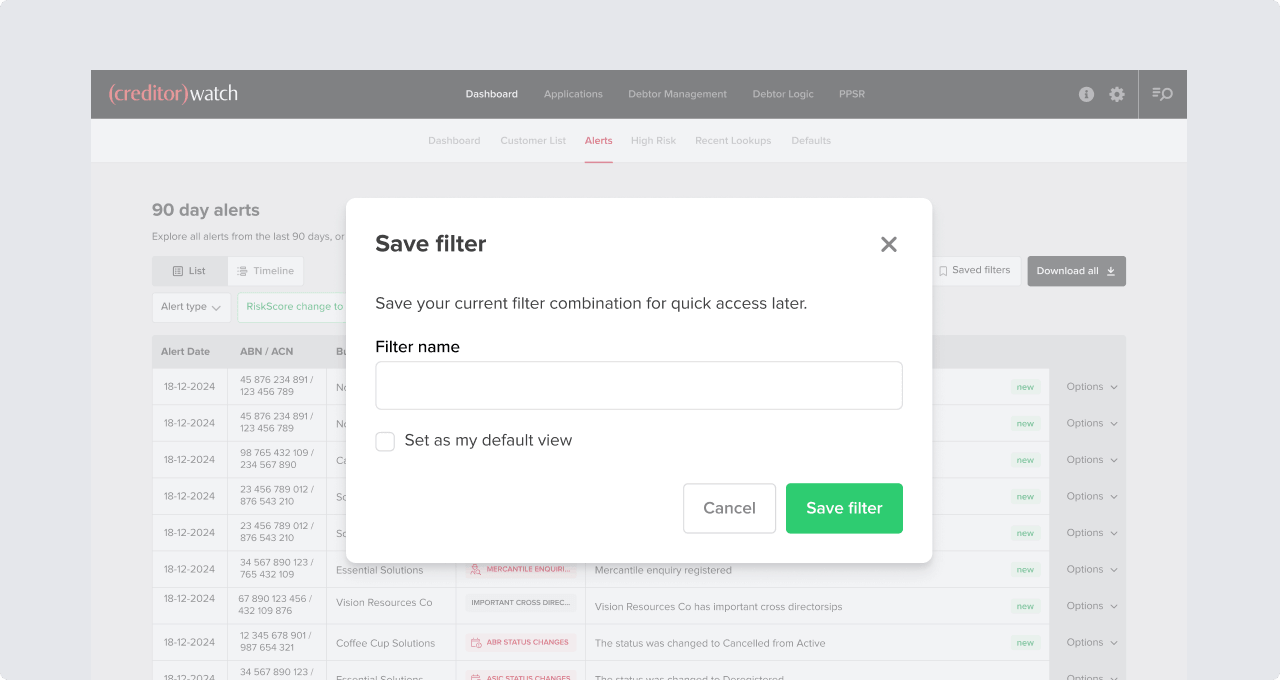Image resolution: width=1280 pixels, height=680 pixels.
Task: Click the Mercantile Enquiry alert badge
Action: 520,569
